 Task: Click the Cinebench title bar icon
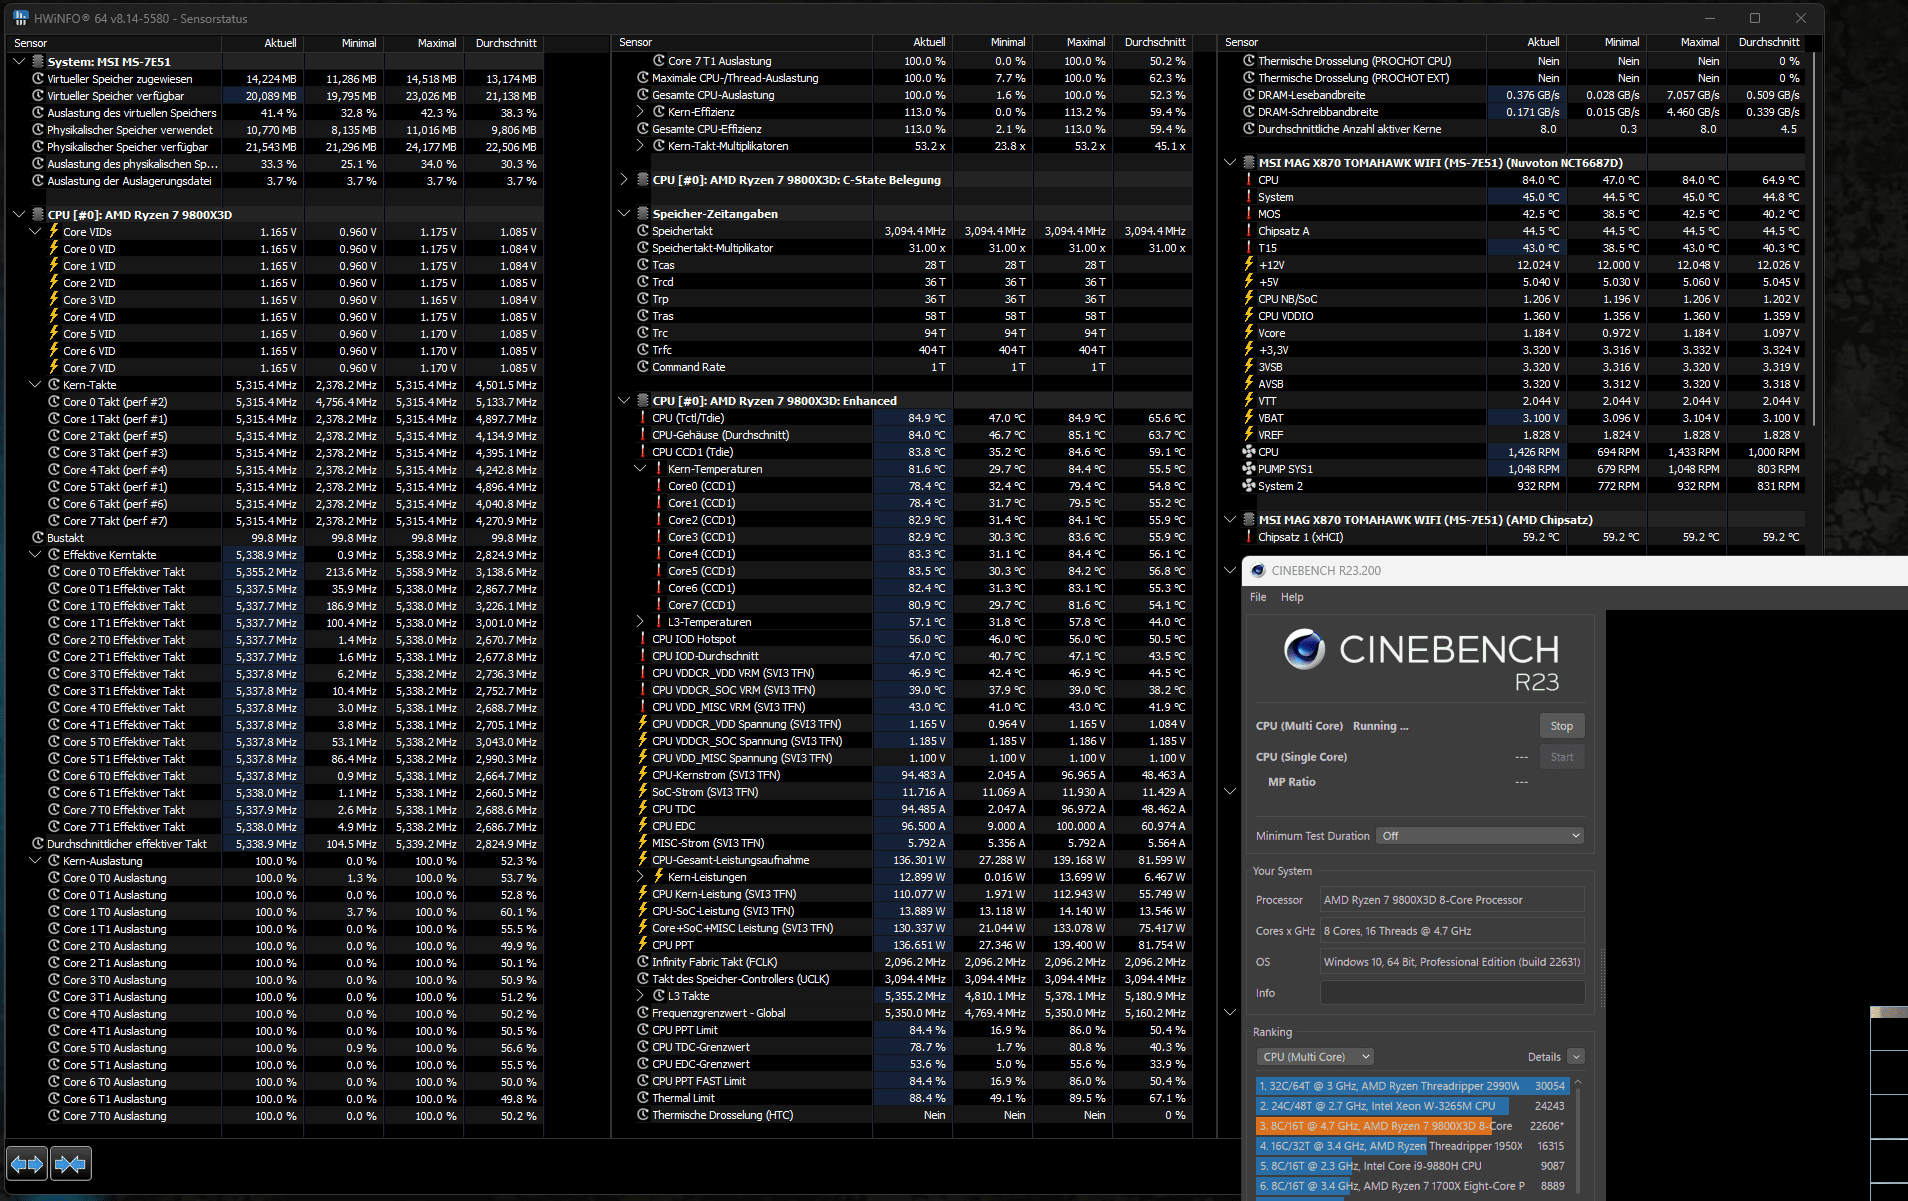click(x=1258, y=570)
